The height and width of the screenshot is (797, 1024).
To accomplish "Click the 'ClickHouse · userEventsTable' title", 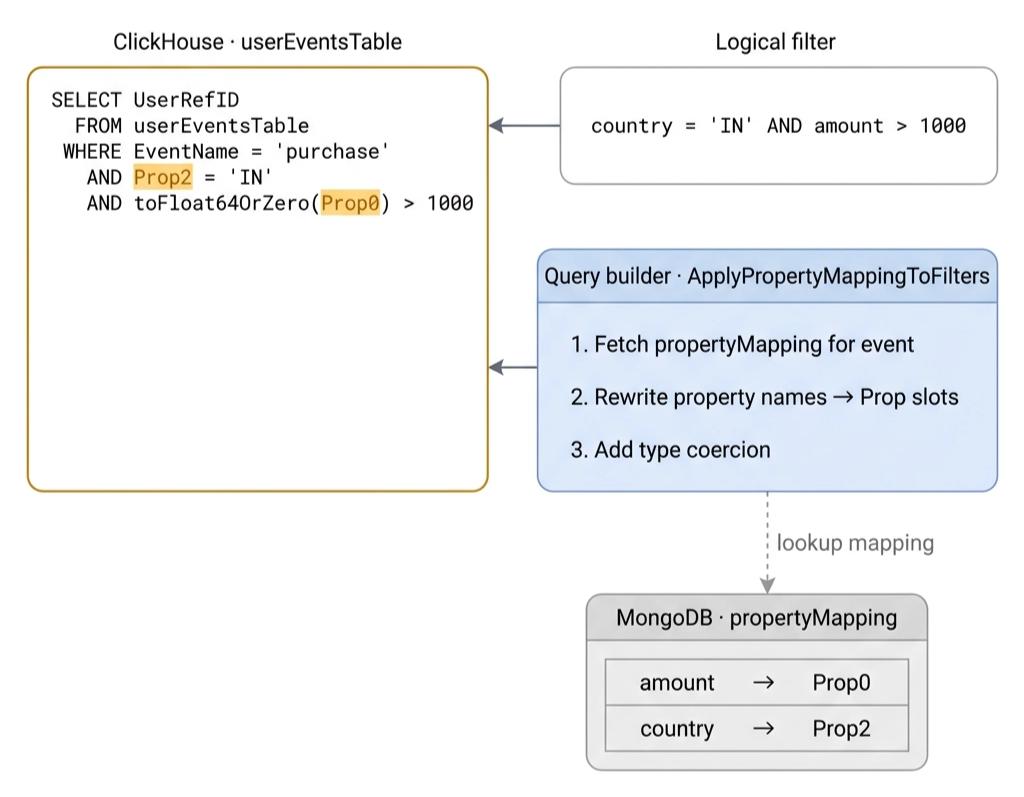I will 257,42.
